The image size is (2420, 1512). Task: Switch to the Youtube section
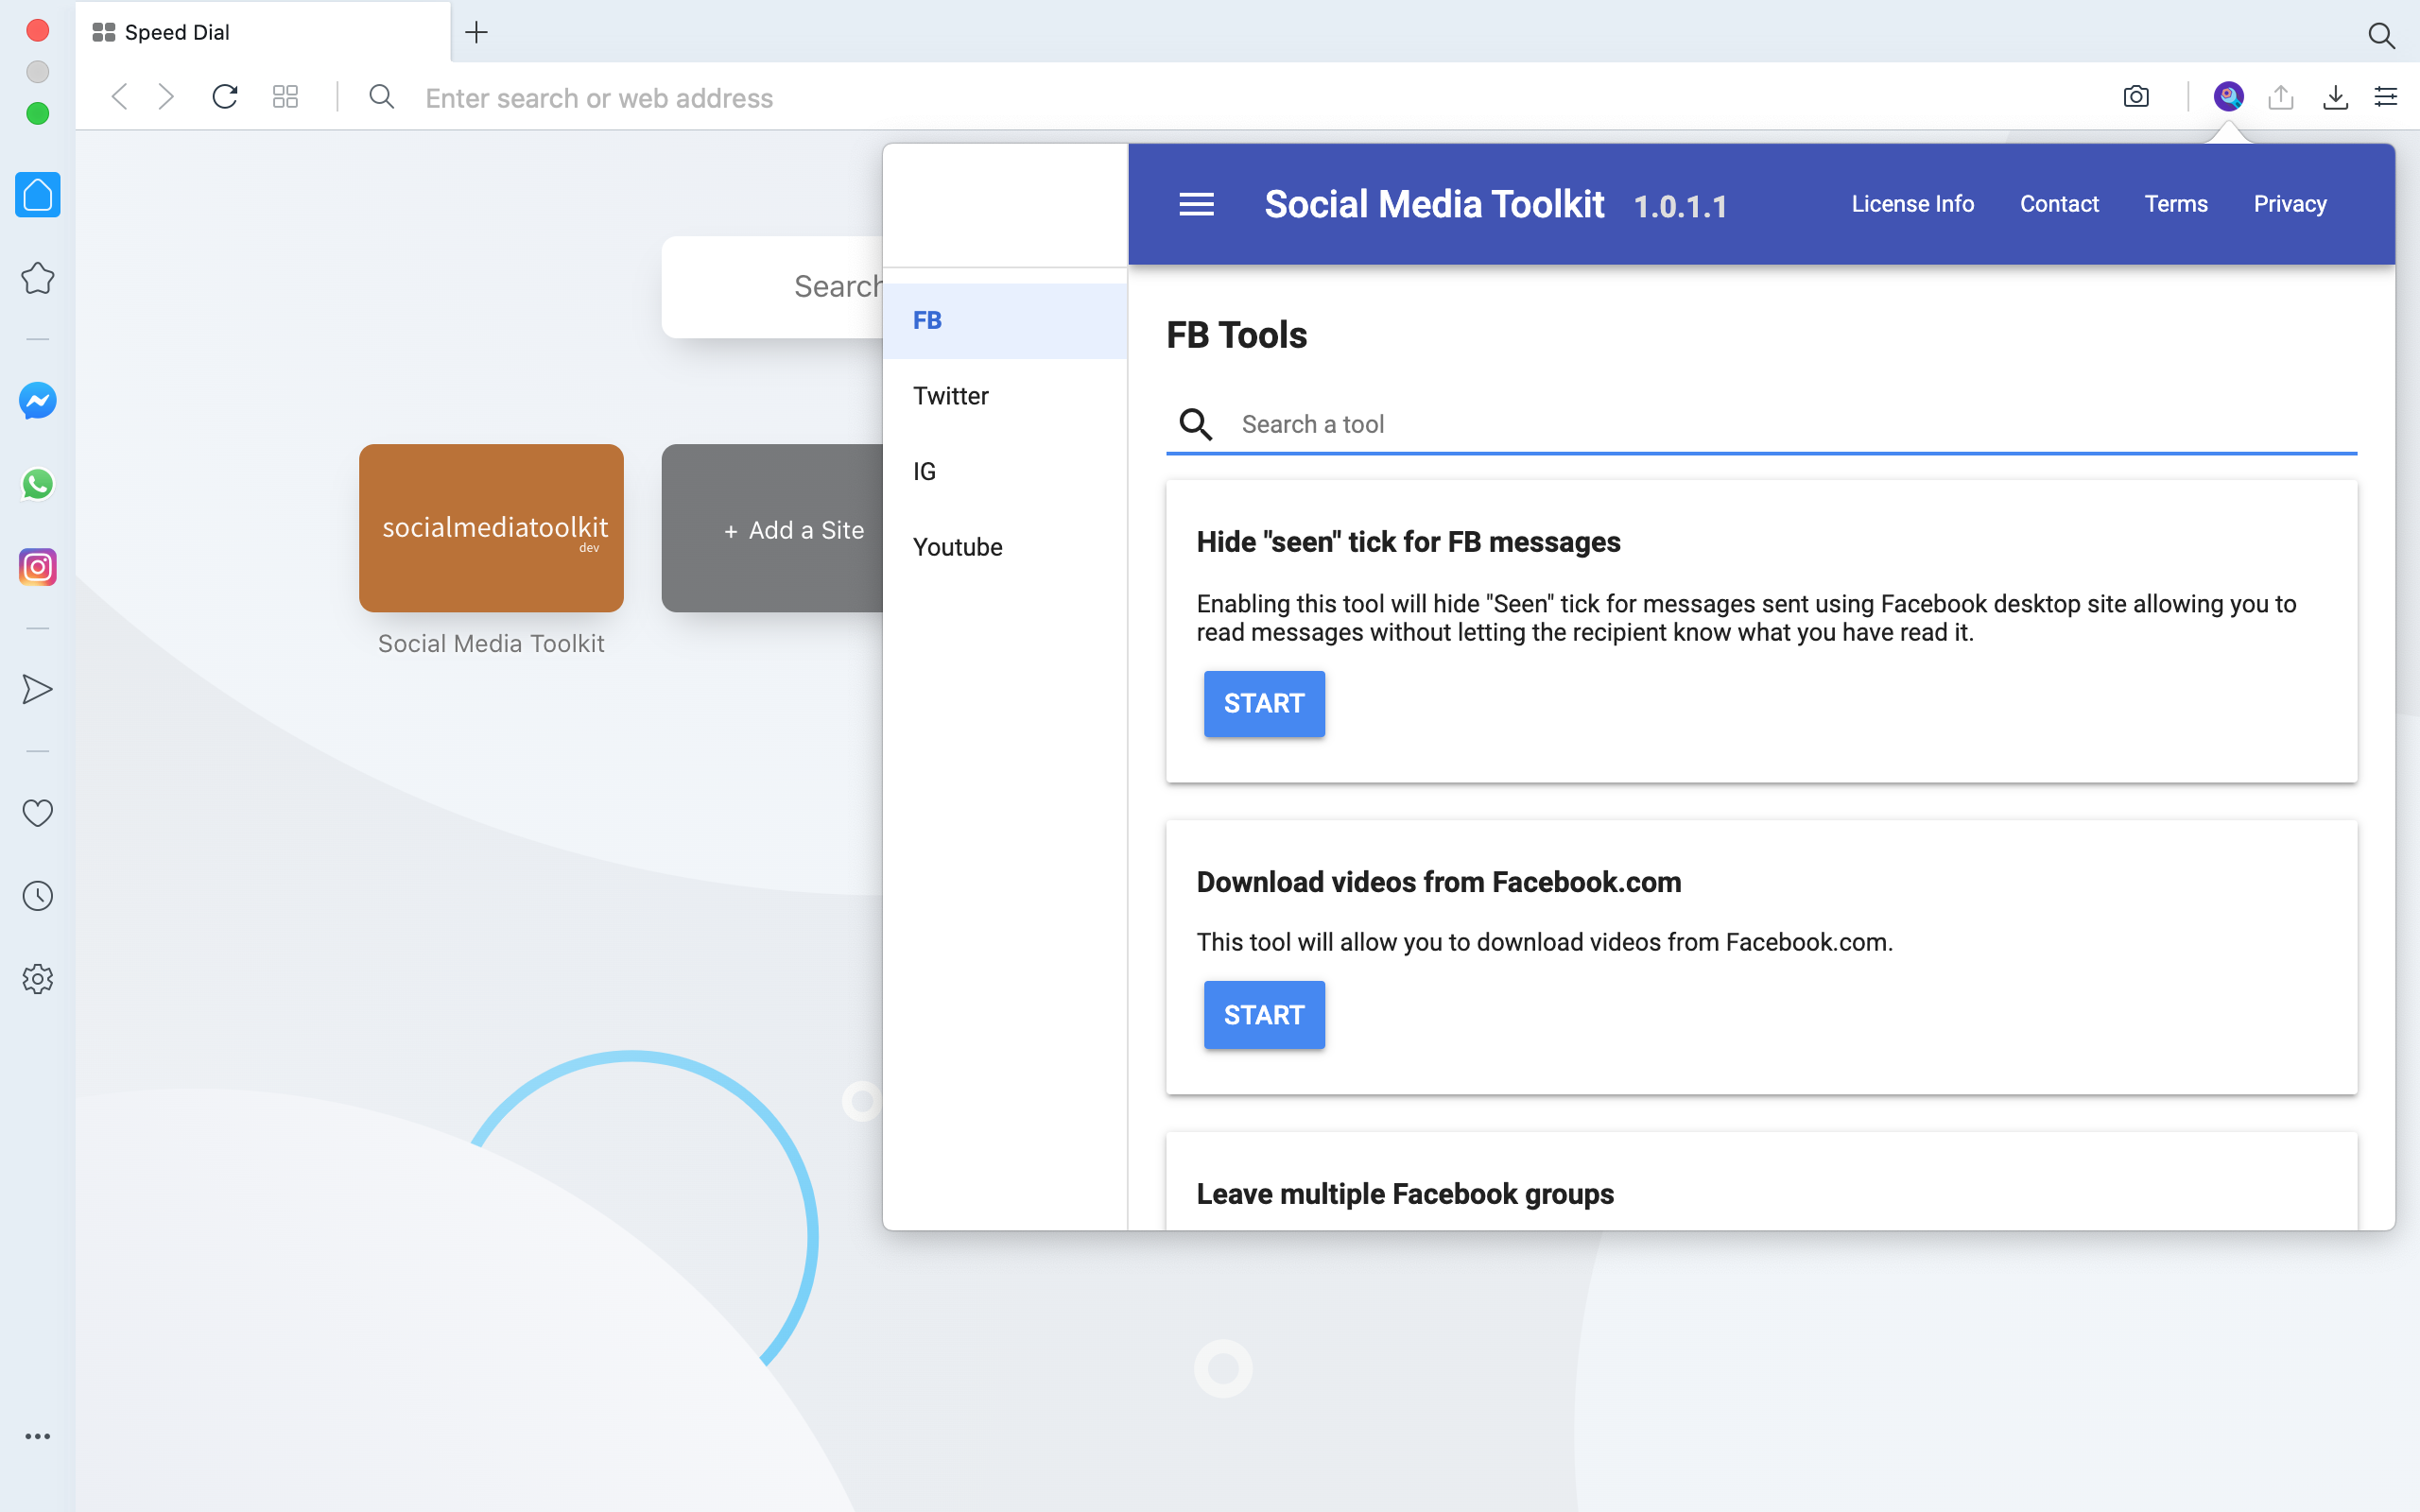[x=1005, y=547]
